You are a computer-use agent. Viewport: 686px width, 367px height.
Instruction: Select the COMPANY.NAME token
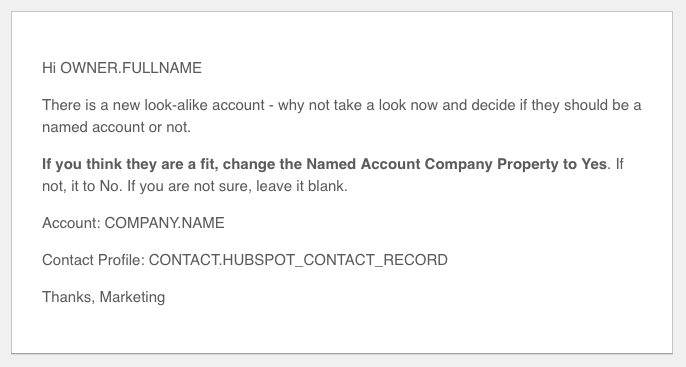(164, 223)
